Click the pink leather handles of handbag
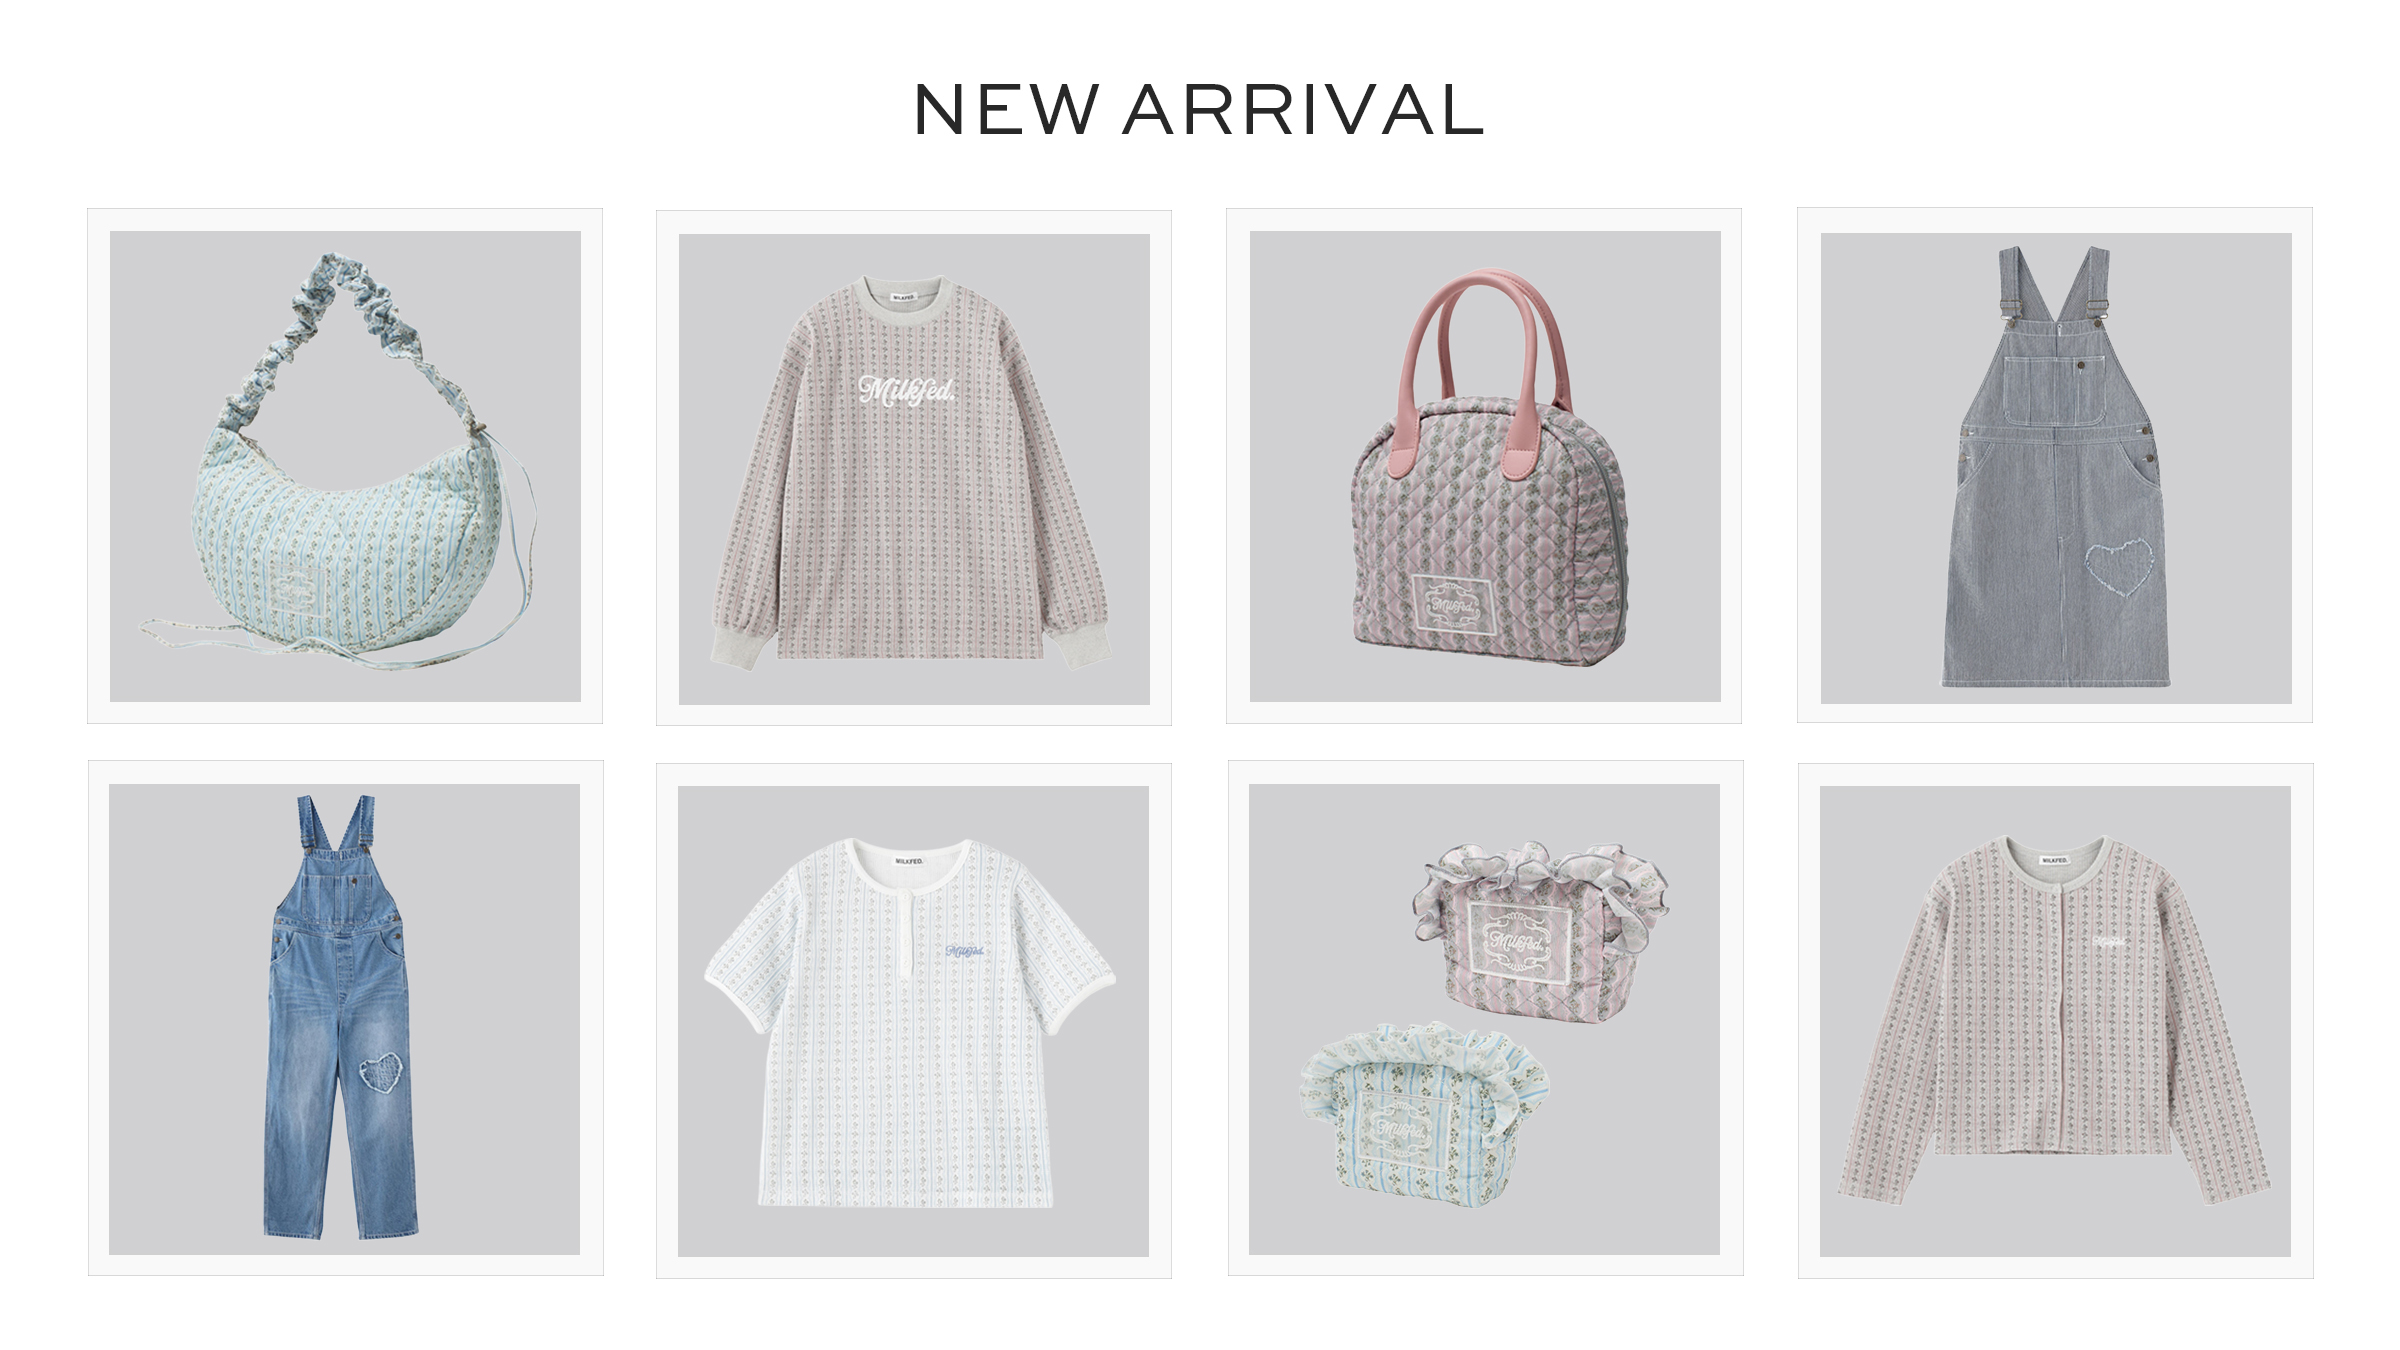This screenshot has height=1350, width=2400. click(1484, 370)
